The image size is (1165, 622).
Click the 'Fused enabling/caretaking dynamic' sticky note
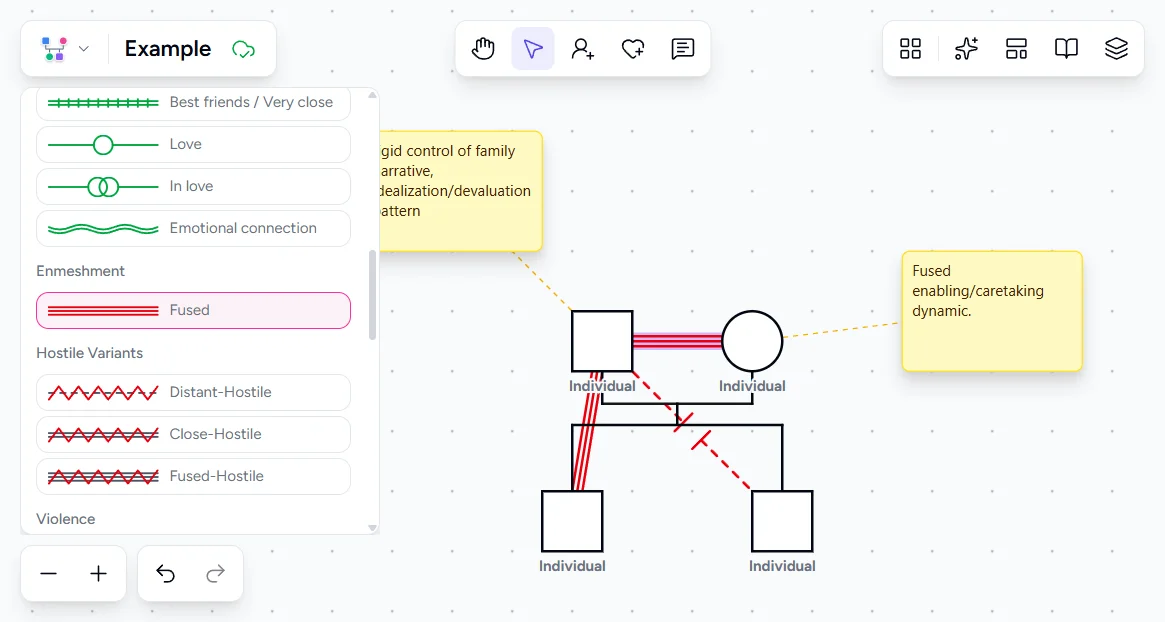click(992, 311)
